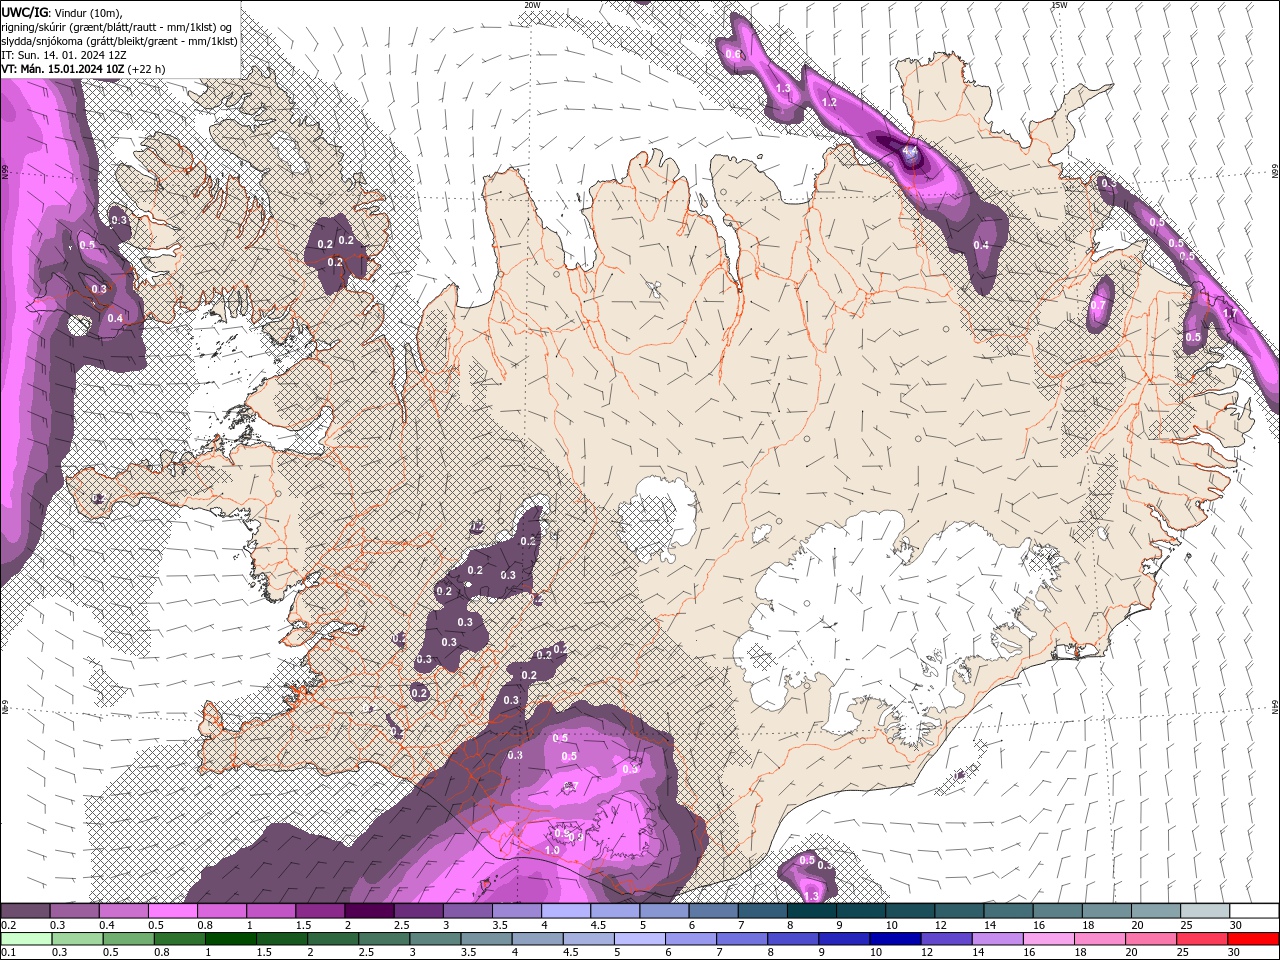The height and width of the screenshot is (960, 1280).
Task: Click the rain legend swatch from 7 to 8
Action: 744,939
